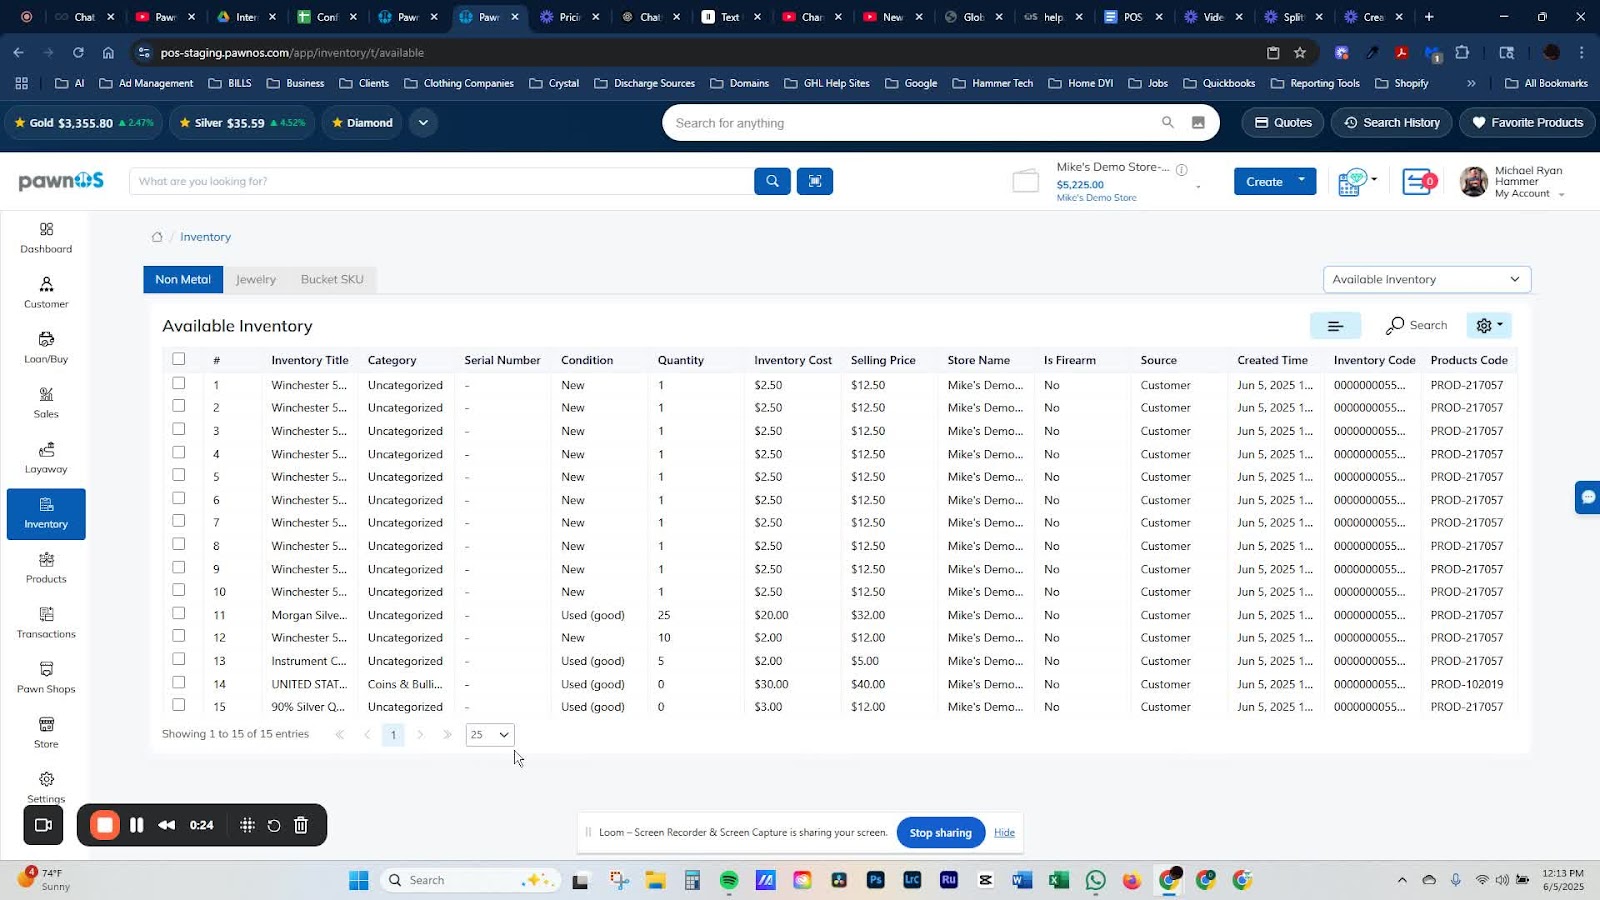Check the checkbox for row 1
This screenshot has height=900, width=1600.
pyautogui.click(x=179, y=383)
